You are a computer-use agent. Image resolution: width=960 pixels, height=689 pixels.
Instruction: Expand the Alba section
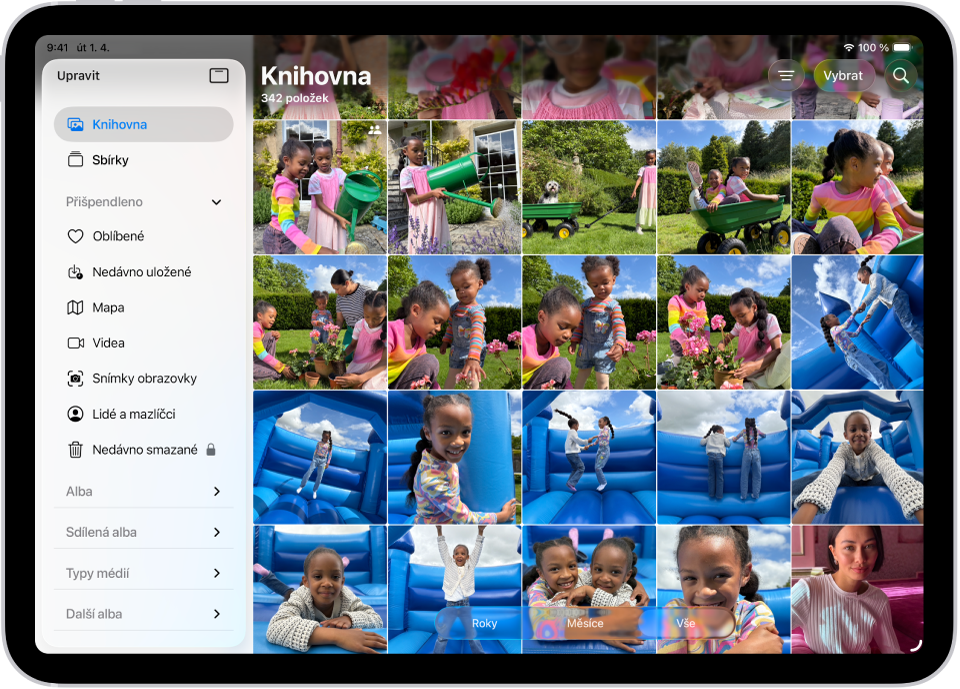[x=217, y=491]
